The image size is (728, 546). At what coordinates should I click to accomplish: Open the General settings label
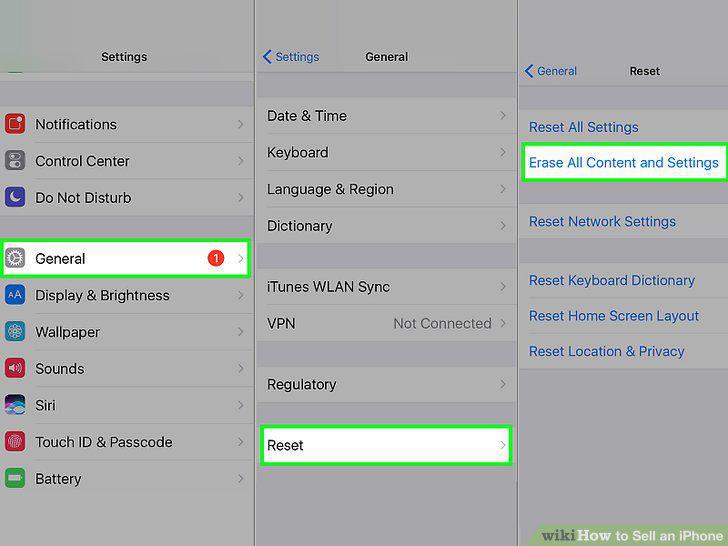click(x=60, y=259)
